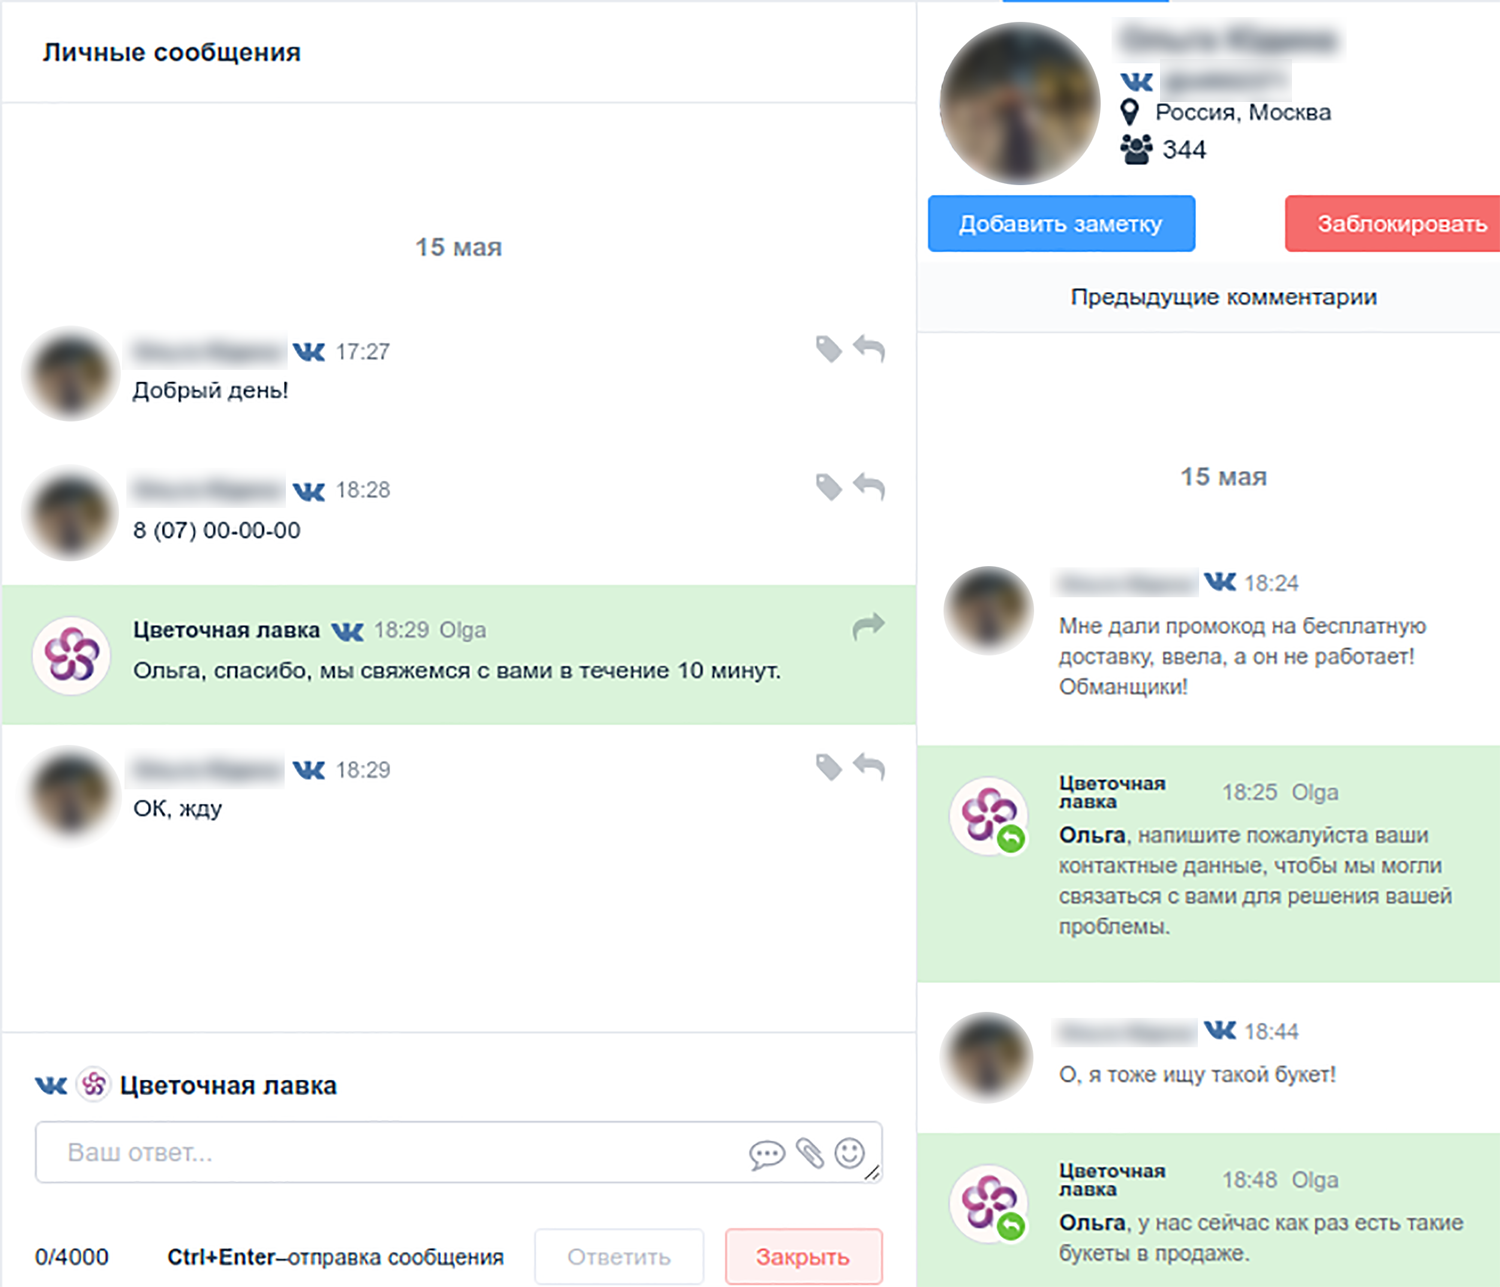Click the 'Закрыть' button
The height and width of the screenshot is (1287, 1500).
804,1256
